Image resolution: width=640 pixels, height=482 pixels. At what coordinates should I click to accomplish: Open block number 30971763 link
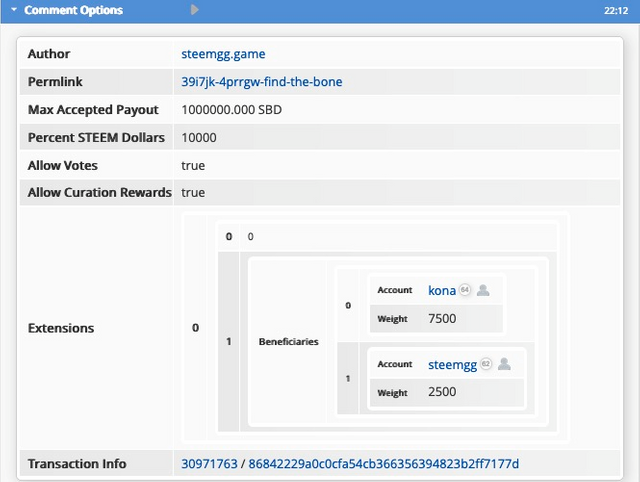209,464
